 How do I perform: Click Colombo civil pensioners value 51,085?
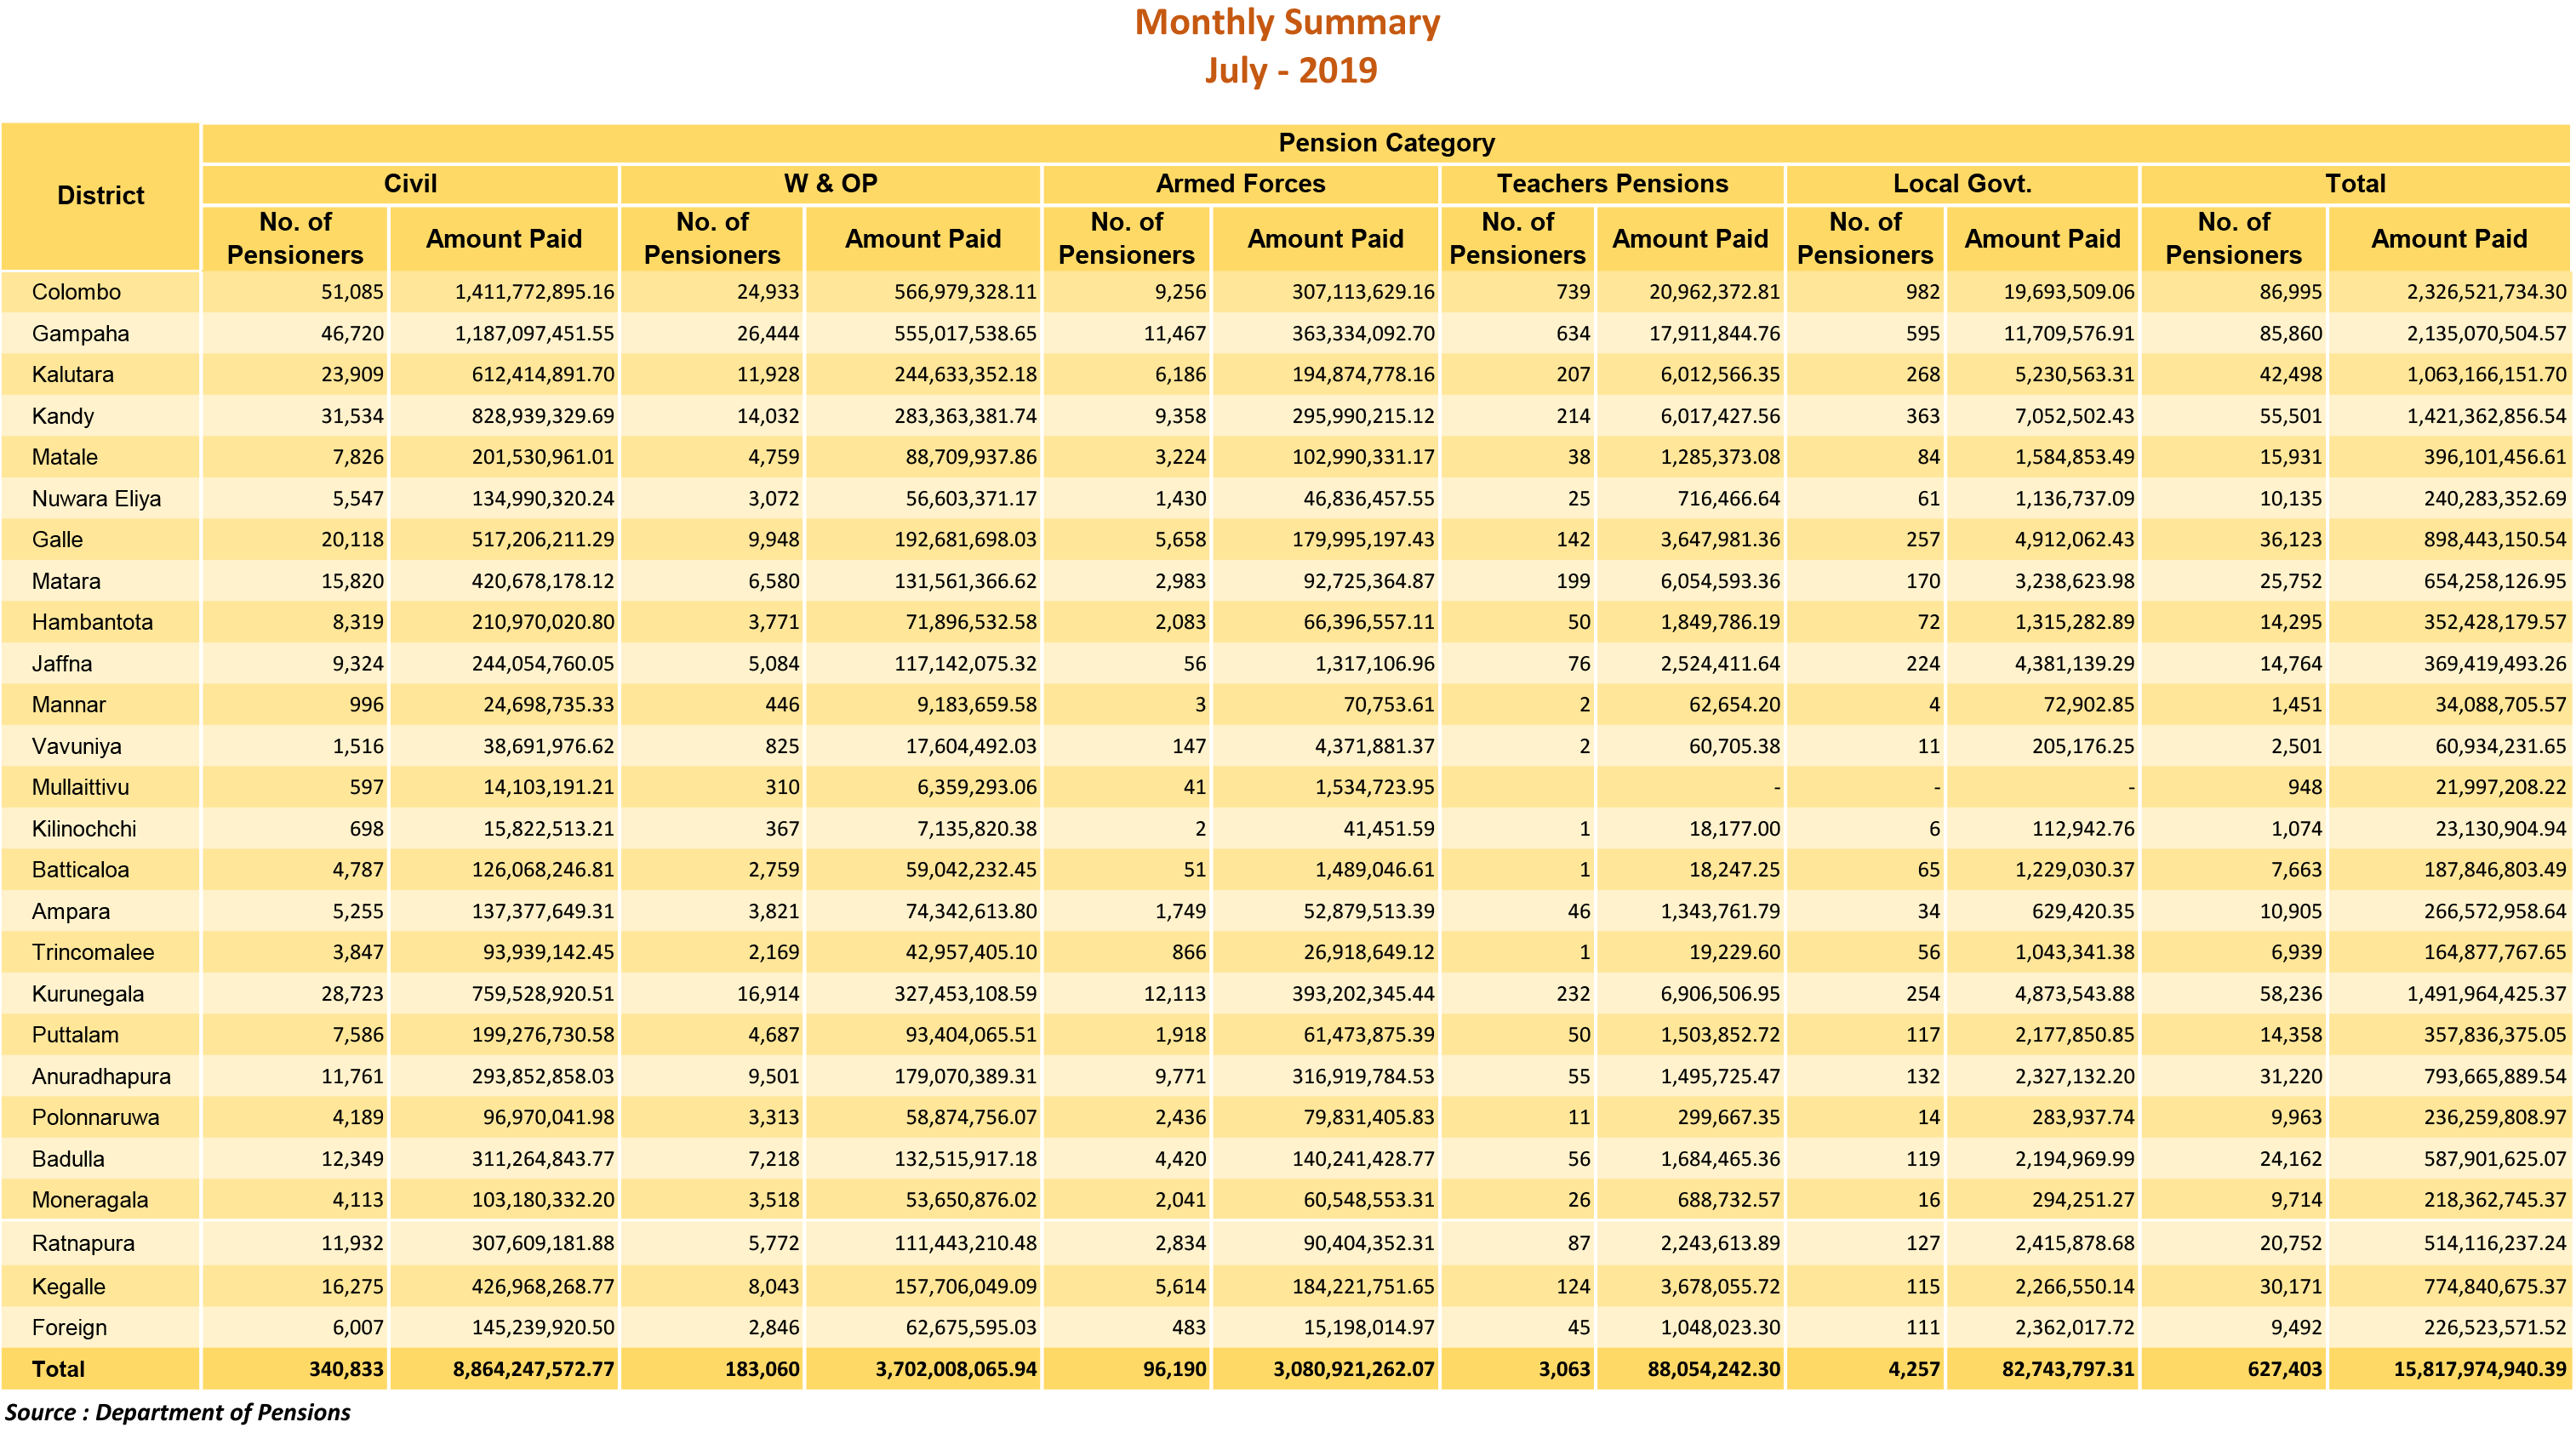pos(352,292)
